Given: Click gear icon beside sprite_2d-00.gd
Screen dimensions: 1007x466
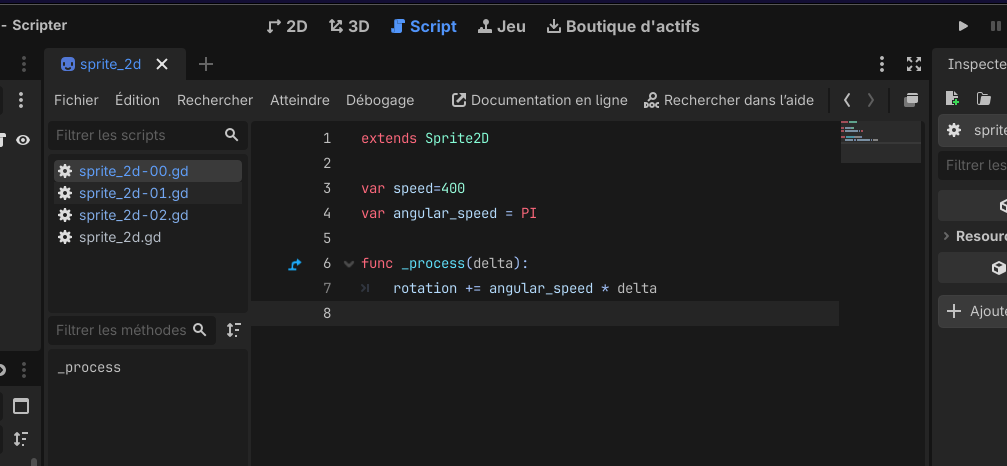Looking at the screenshot, I should click(65, 171).
